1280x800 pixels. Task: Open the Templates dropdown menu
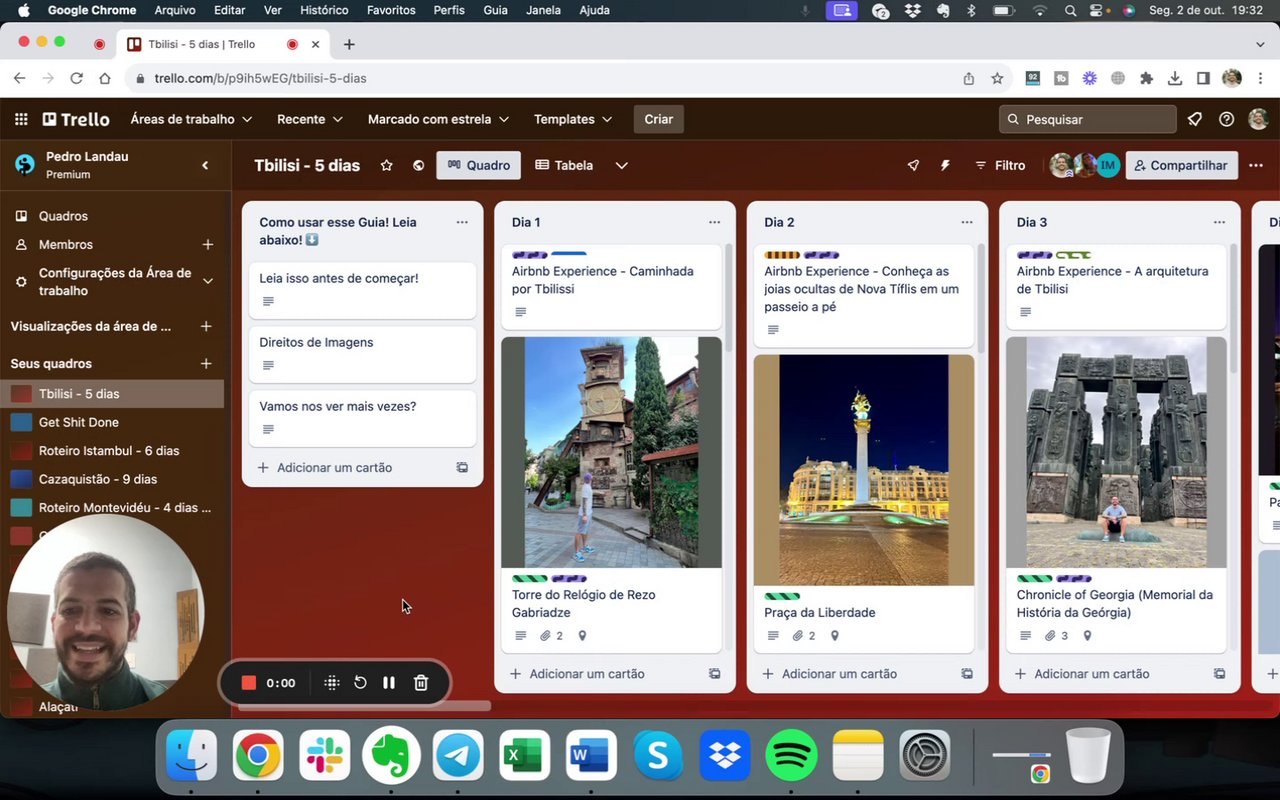(572, 119)
